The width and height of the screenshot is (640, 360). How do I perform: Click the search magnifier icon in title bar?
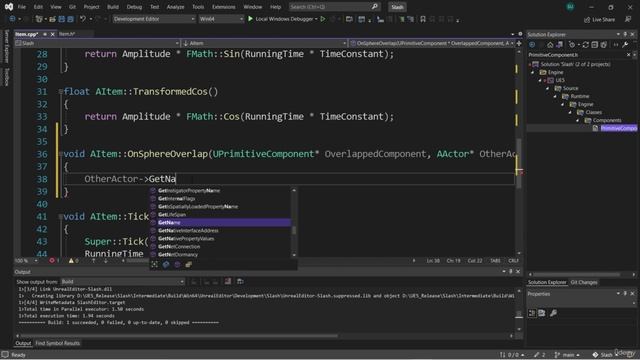coord(375,7)
